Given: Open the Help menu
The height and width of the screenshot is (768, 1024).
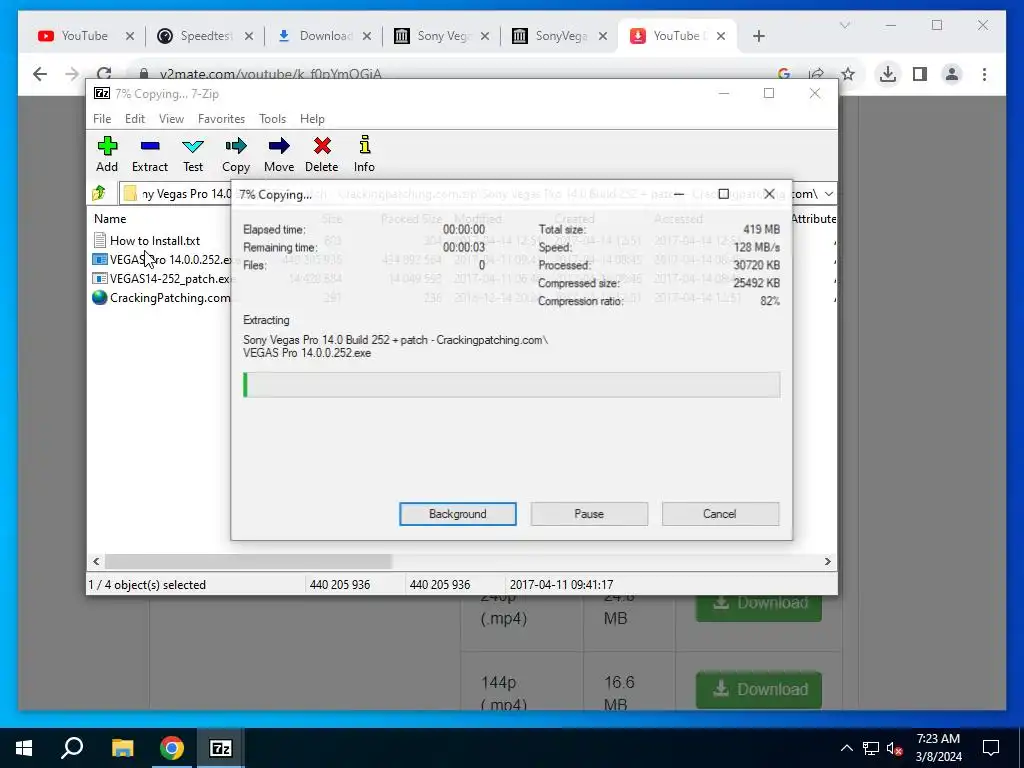Looking at the screenshot, I should [x=312, y=119].
